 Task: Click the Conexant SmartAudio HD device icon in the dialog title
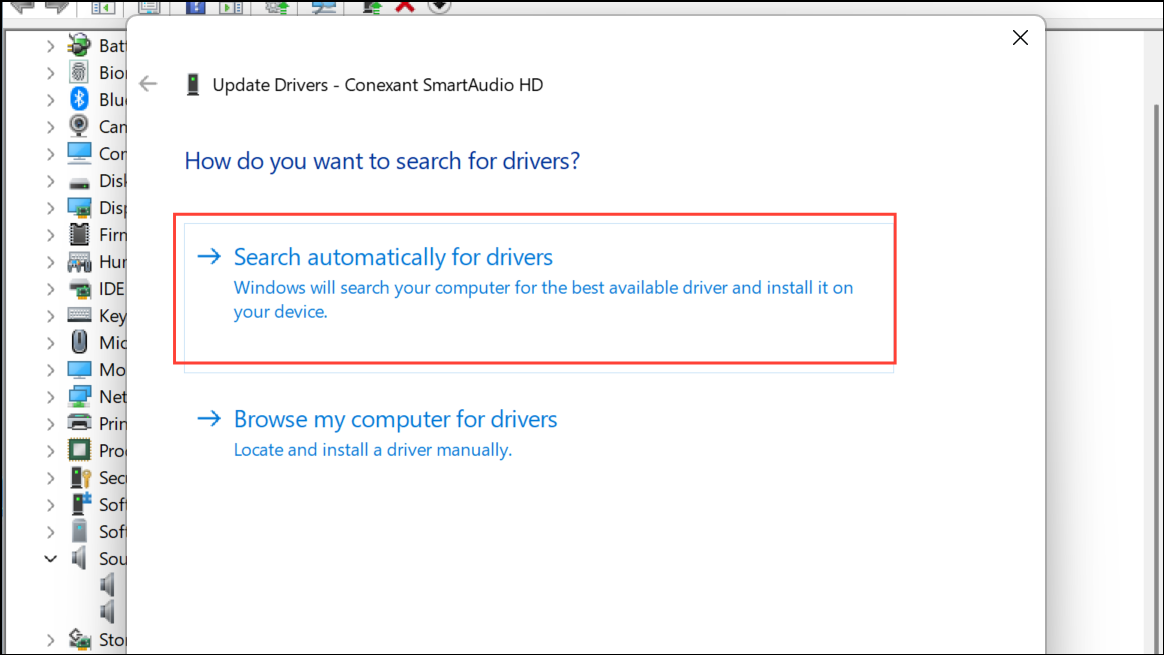tap(193, 85)
